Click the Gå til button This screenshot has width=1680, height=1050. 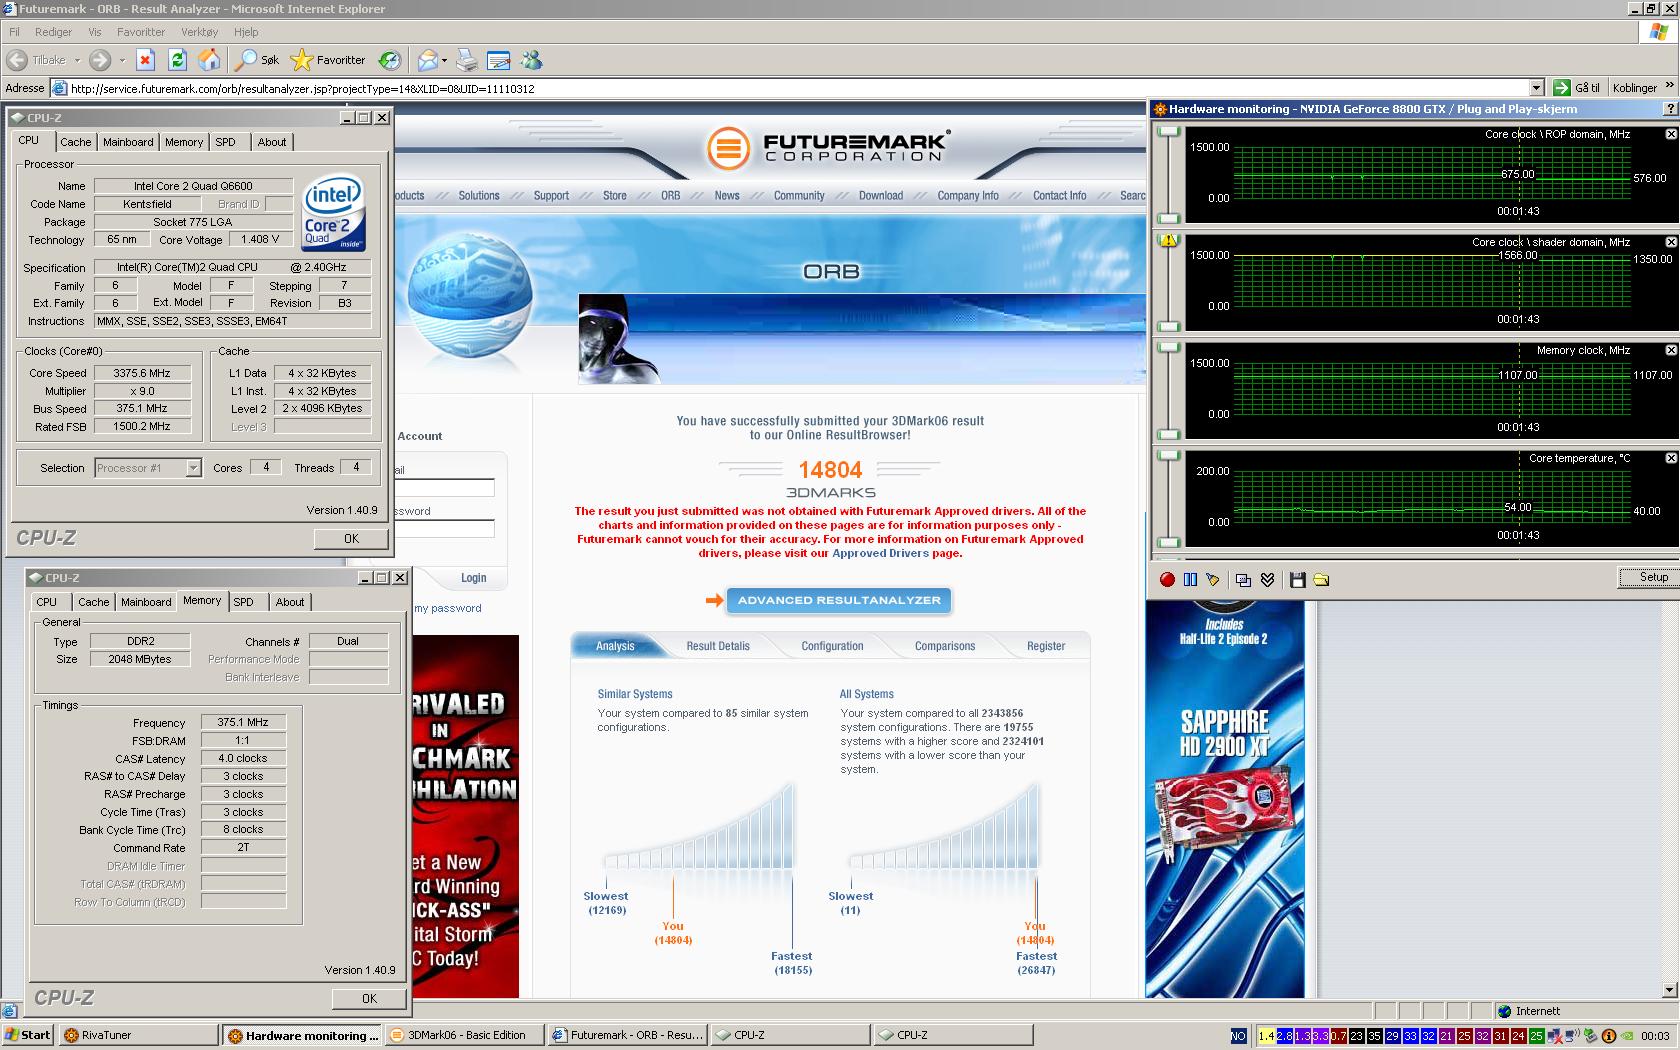click(x=1577, y=88)
